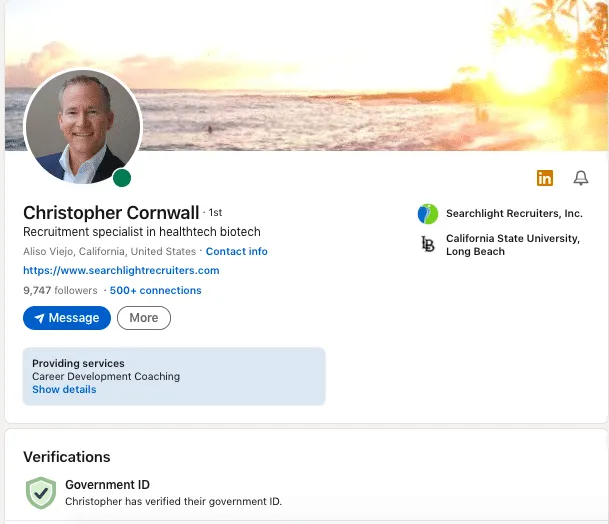The image size is (609, 524).
Task: Click the government ID verification shield icon
Action: pyautogui.click(x=41, y=493)
